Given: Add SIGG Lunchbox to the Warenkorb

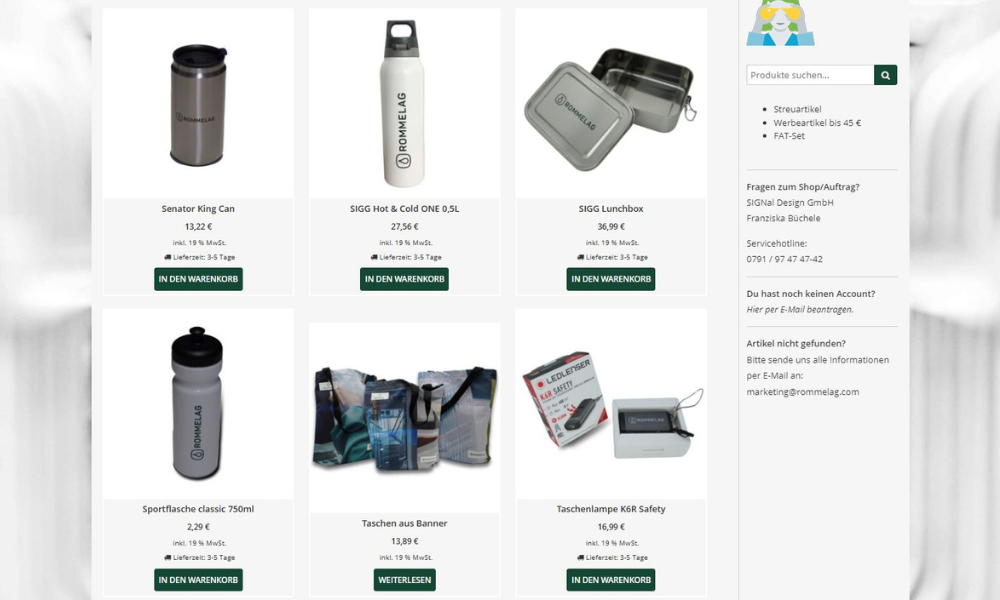Looking at the screenshot, I should (611, 279).
